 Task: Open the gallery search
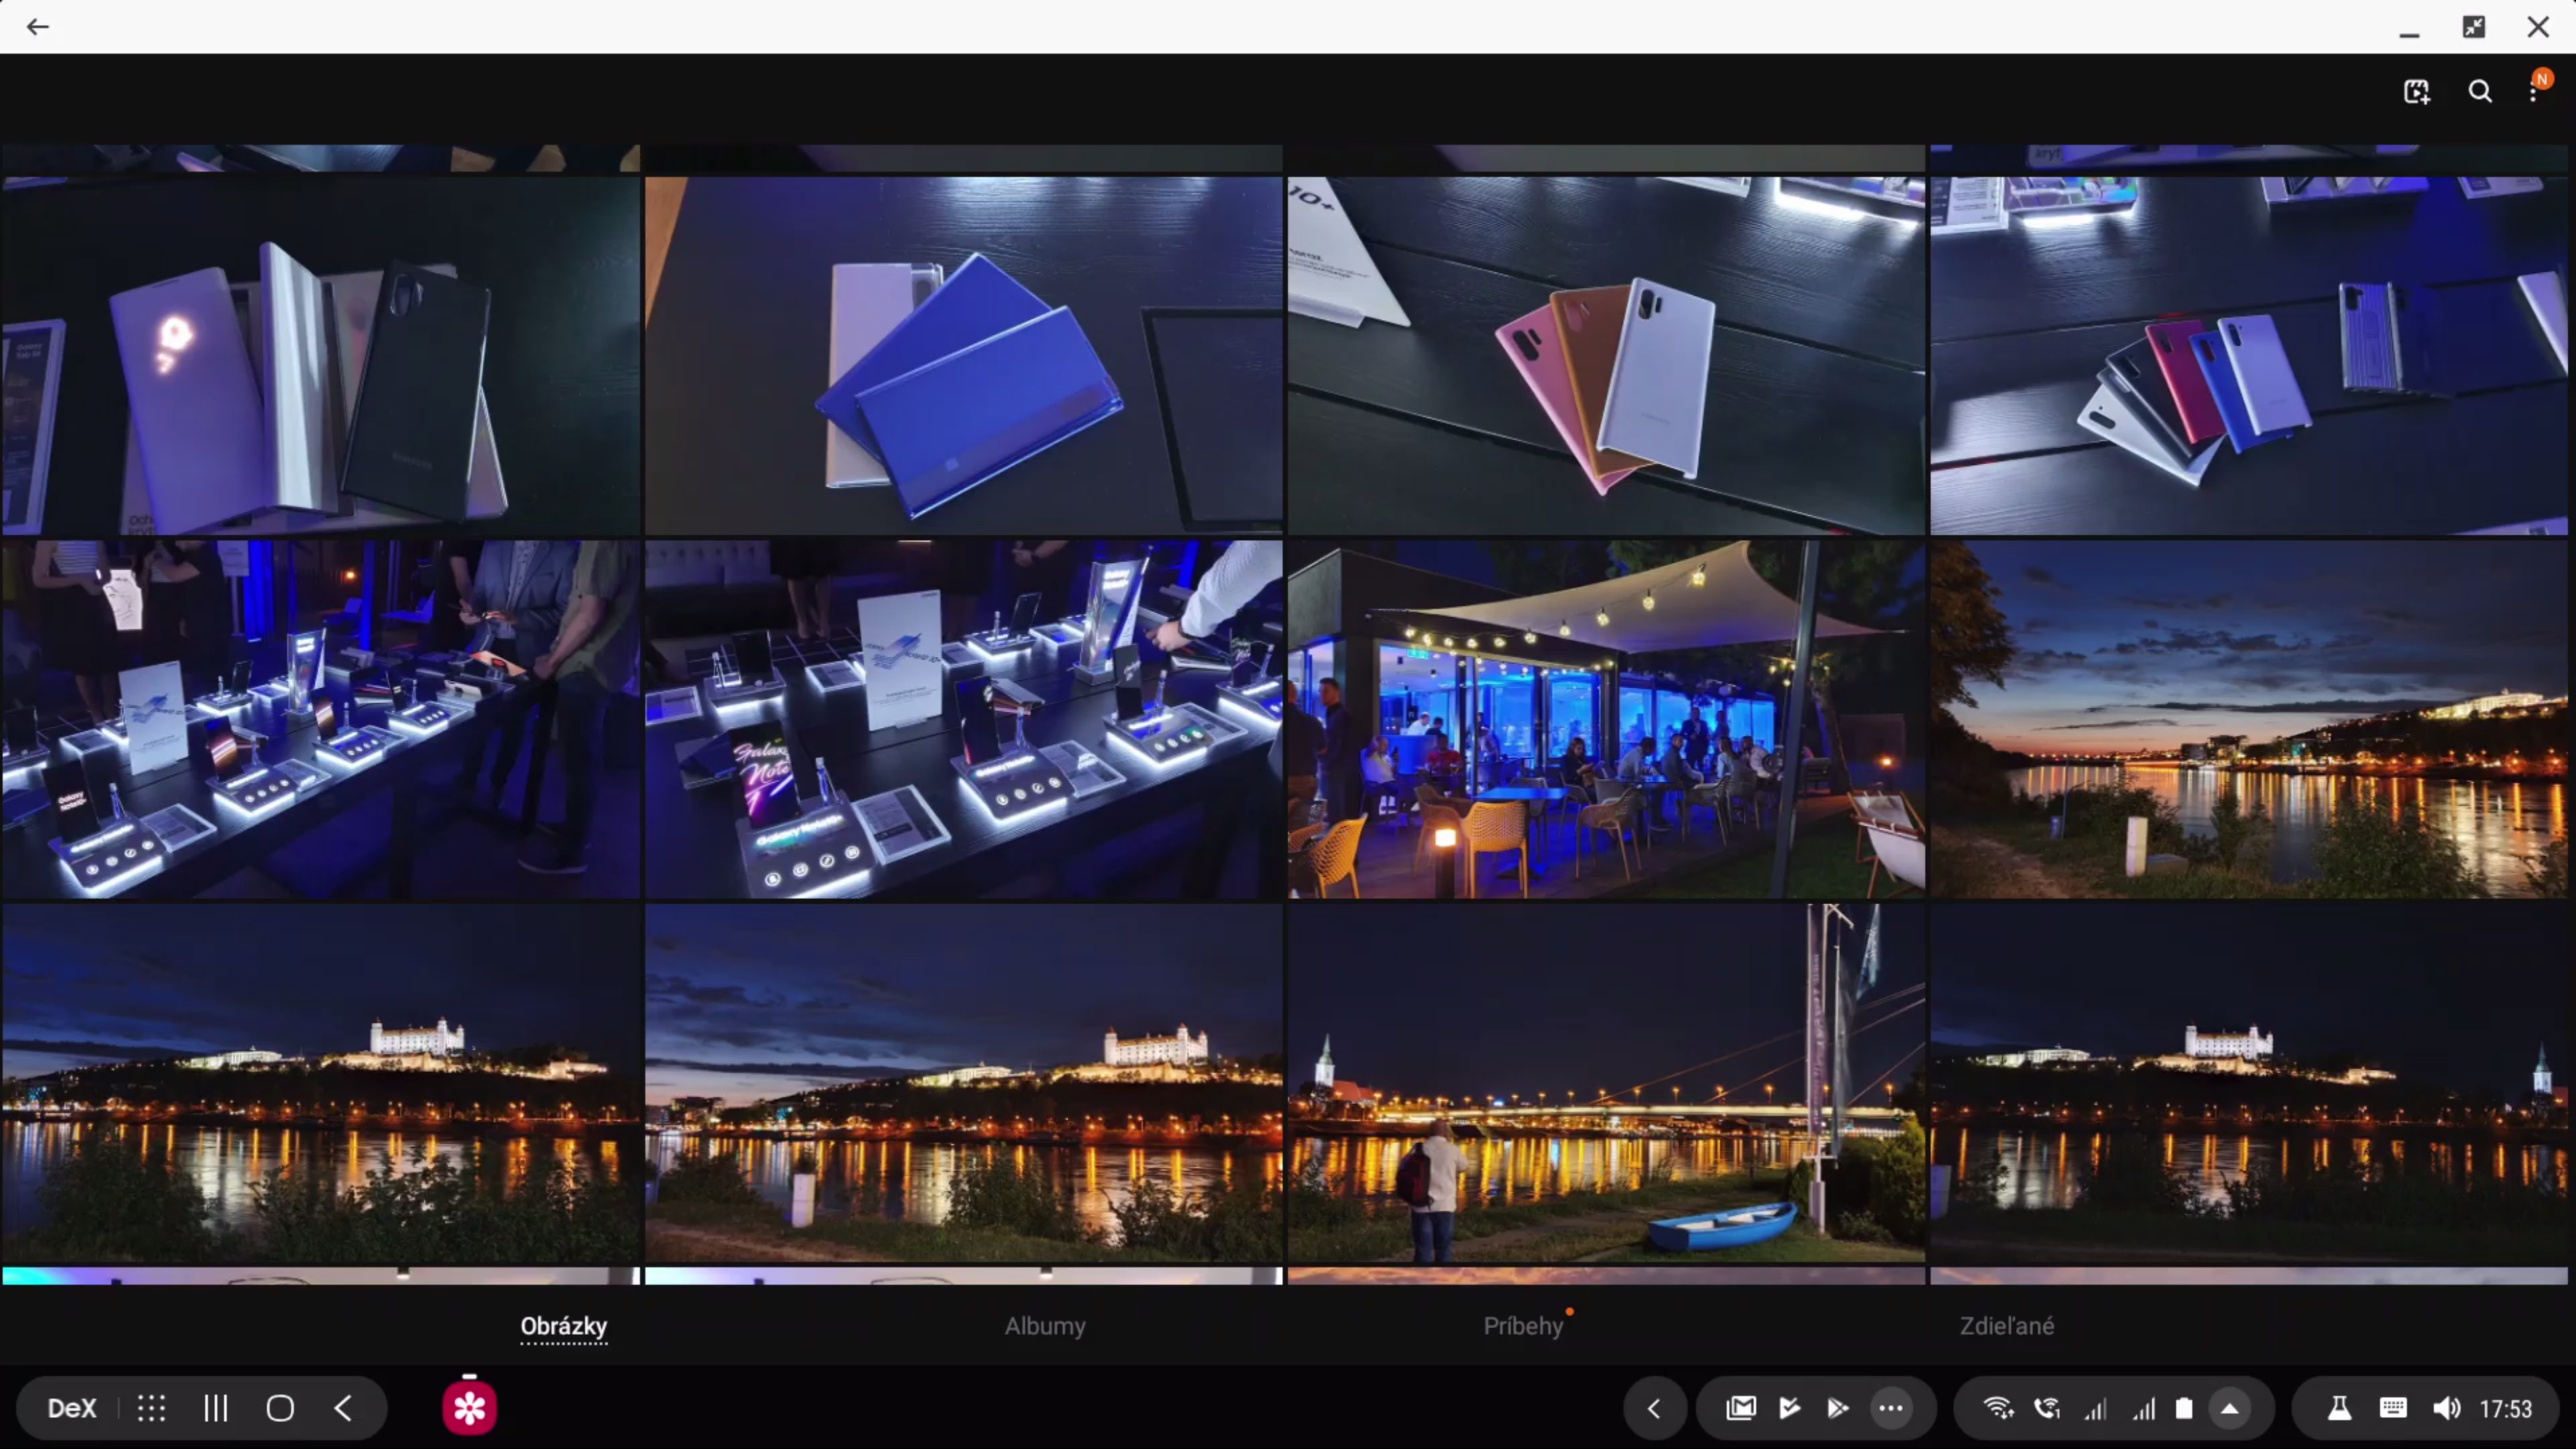tap(2479, 92)
